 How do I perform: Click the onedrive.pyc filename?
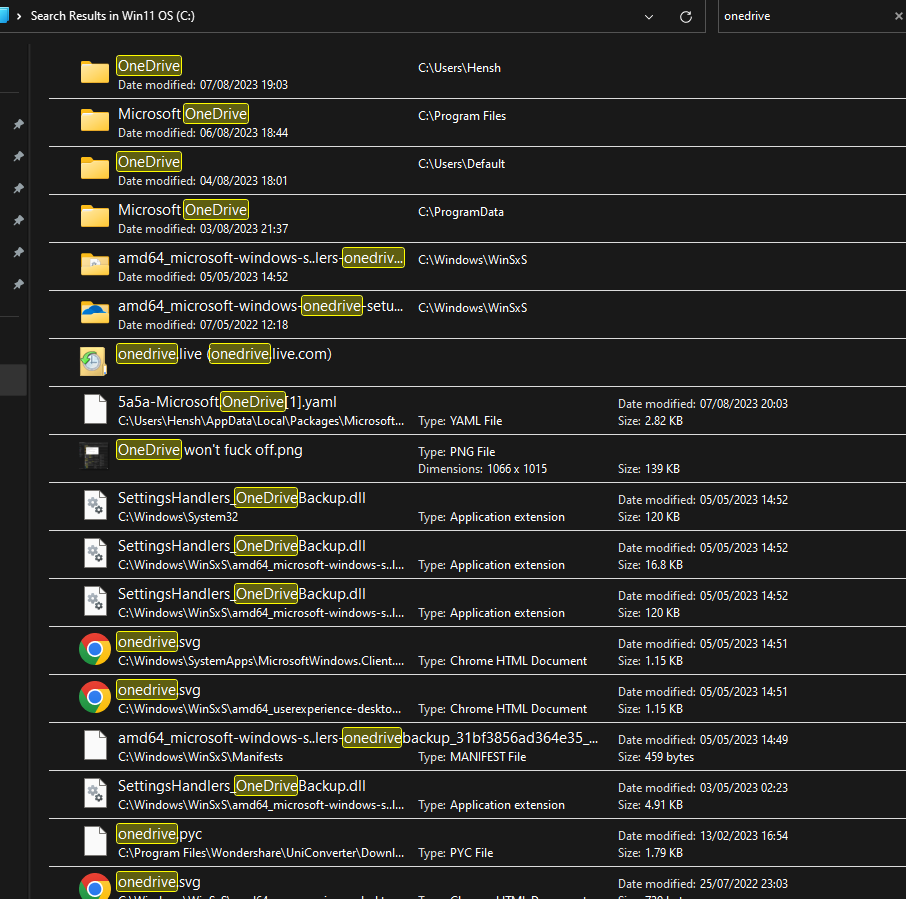tap(159, 834)
